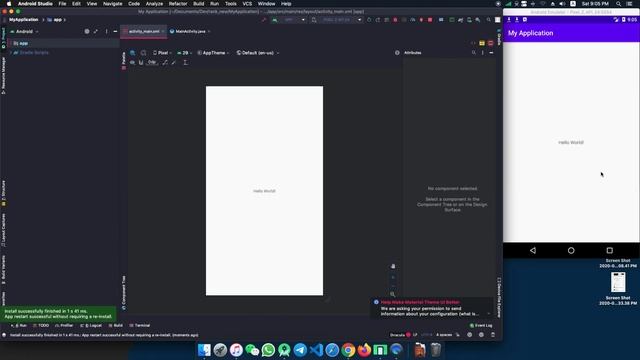Click the Make Project hammer icon
The height and width of the screenshot is (360, 640).
tap(264, 20)
